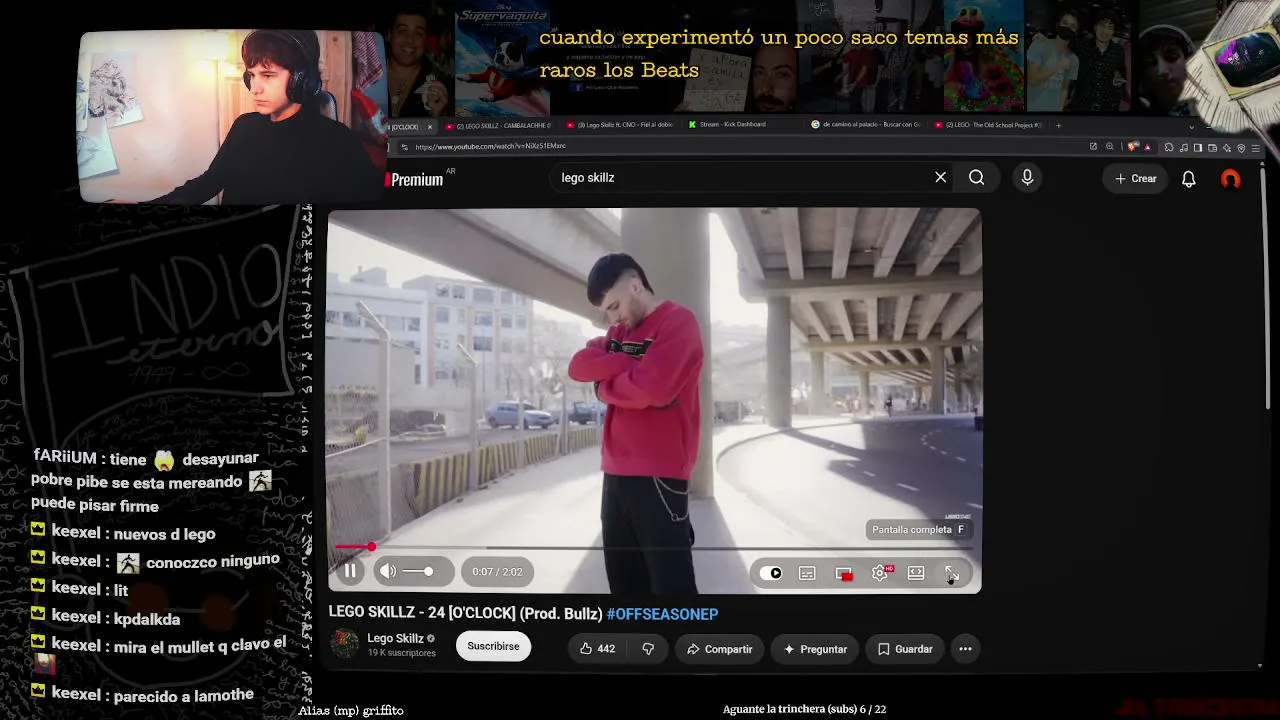Screen dimensions: 1280x720
Task: Toggle the autoplay switch in the player
Action: pos(771,573)
